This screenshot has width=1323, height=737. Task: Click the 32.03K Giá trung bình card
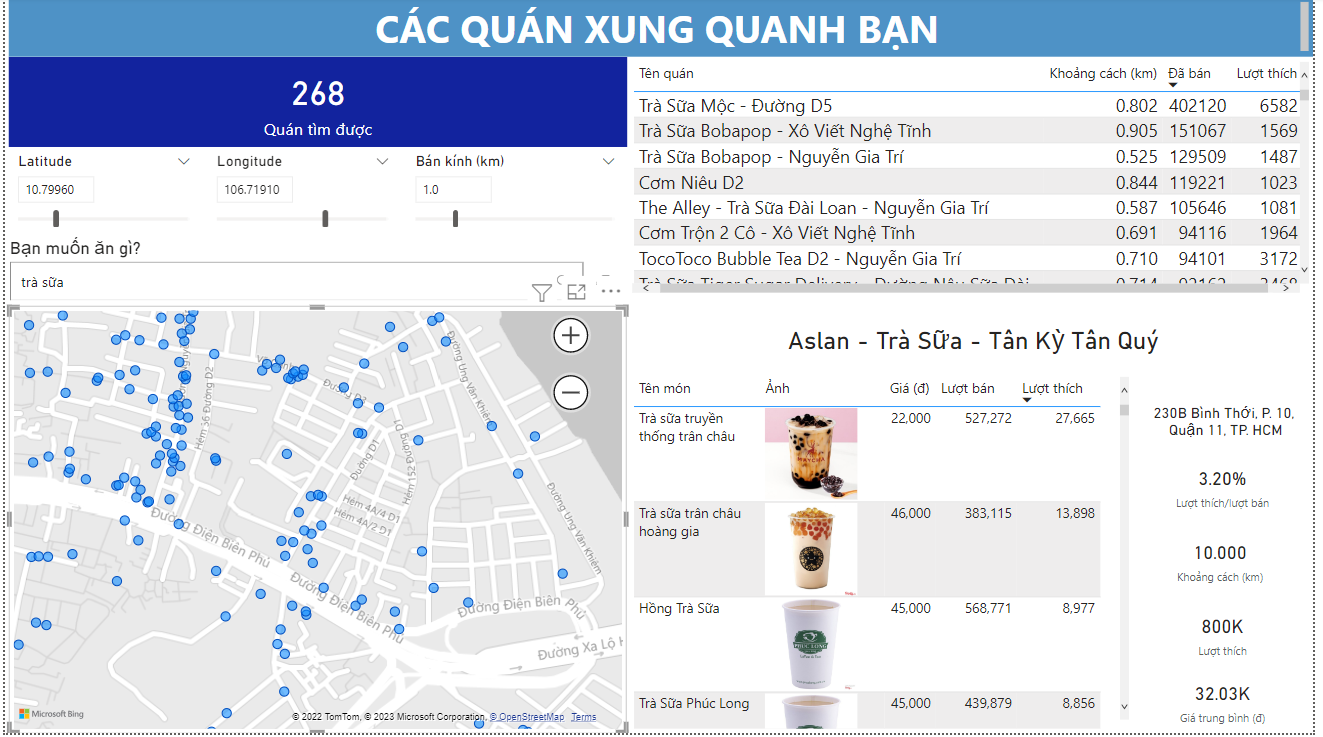[1222, 704]
